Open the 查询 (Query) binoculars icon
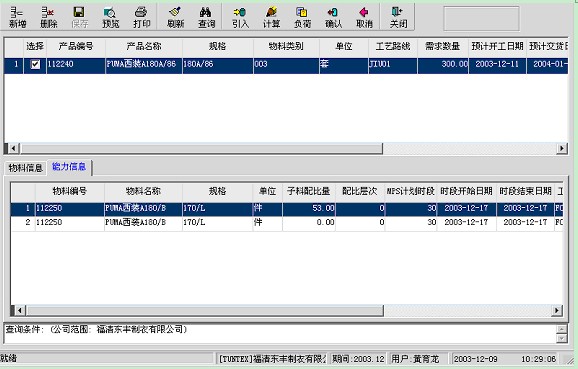Image resolution: width=578 pixels, height=369 pixels. (x=206, y=17)
